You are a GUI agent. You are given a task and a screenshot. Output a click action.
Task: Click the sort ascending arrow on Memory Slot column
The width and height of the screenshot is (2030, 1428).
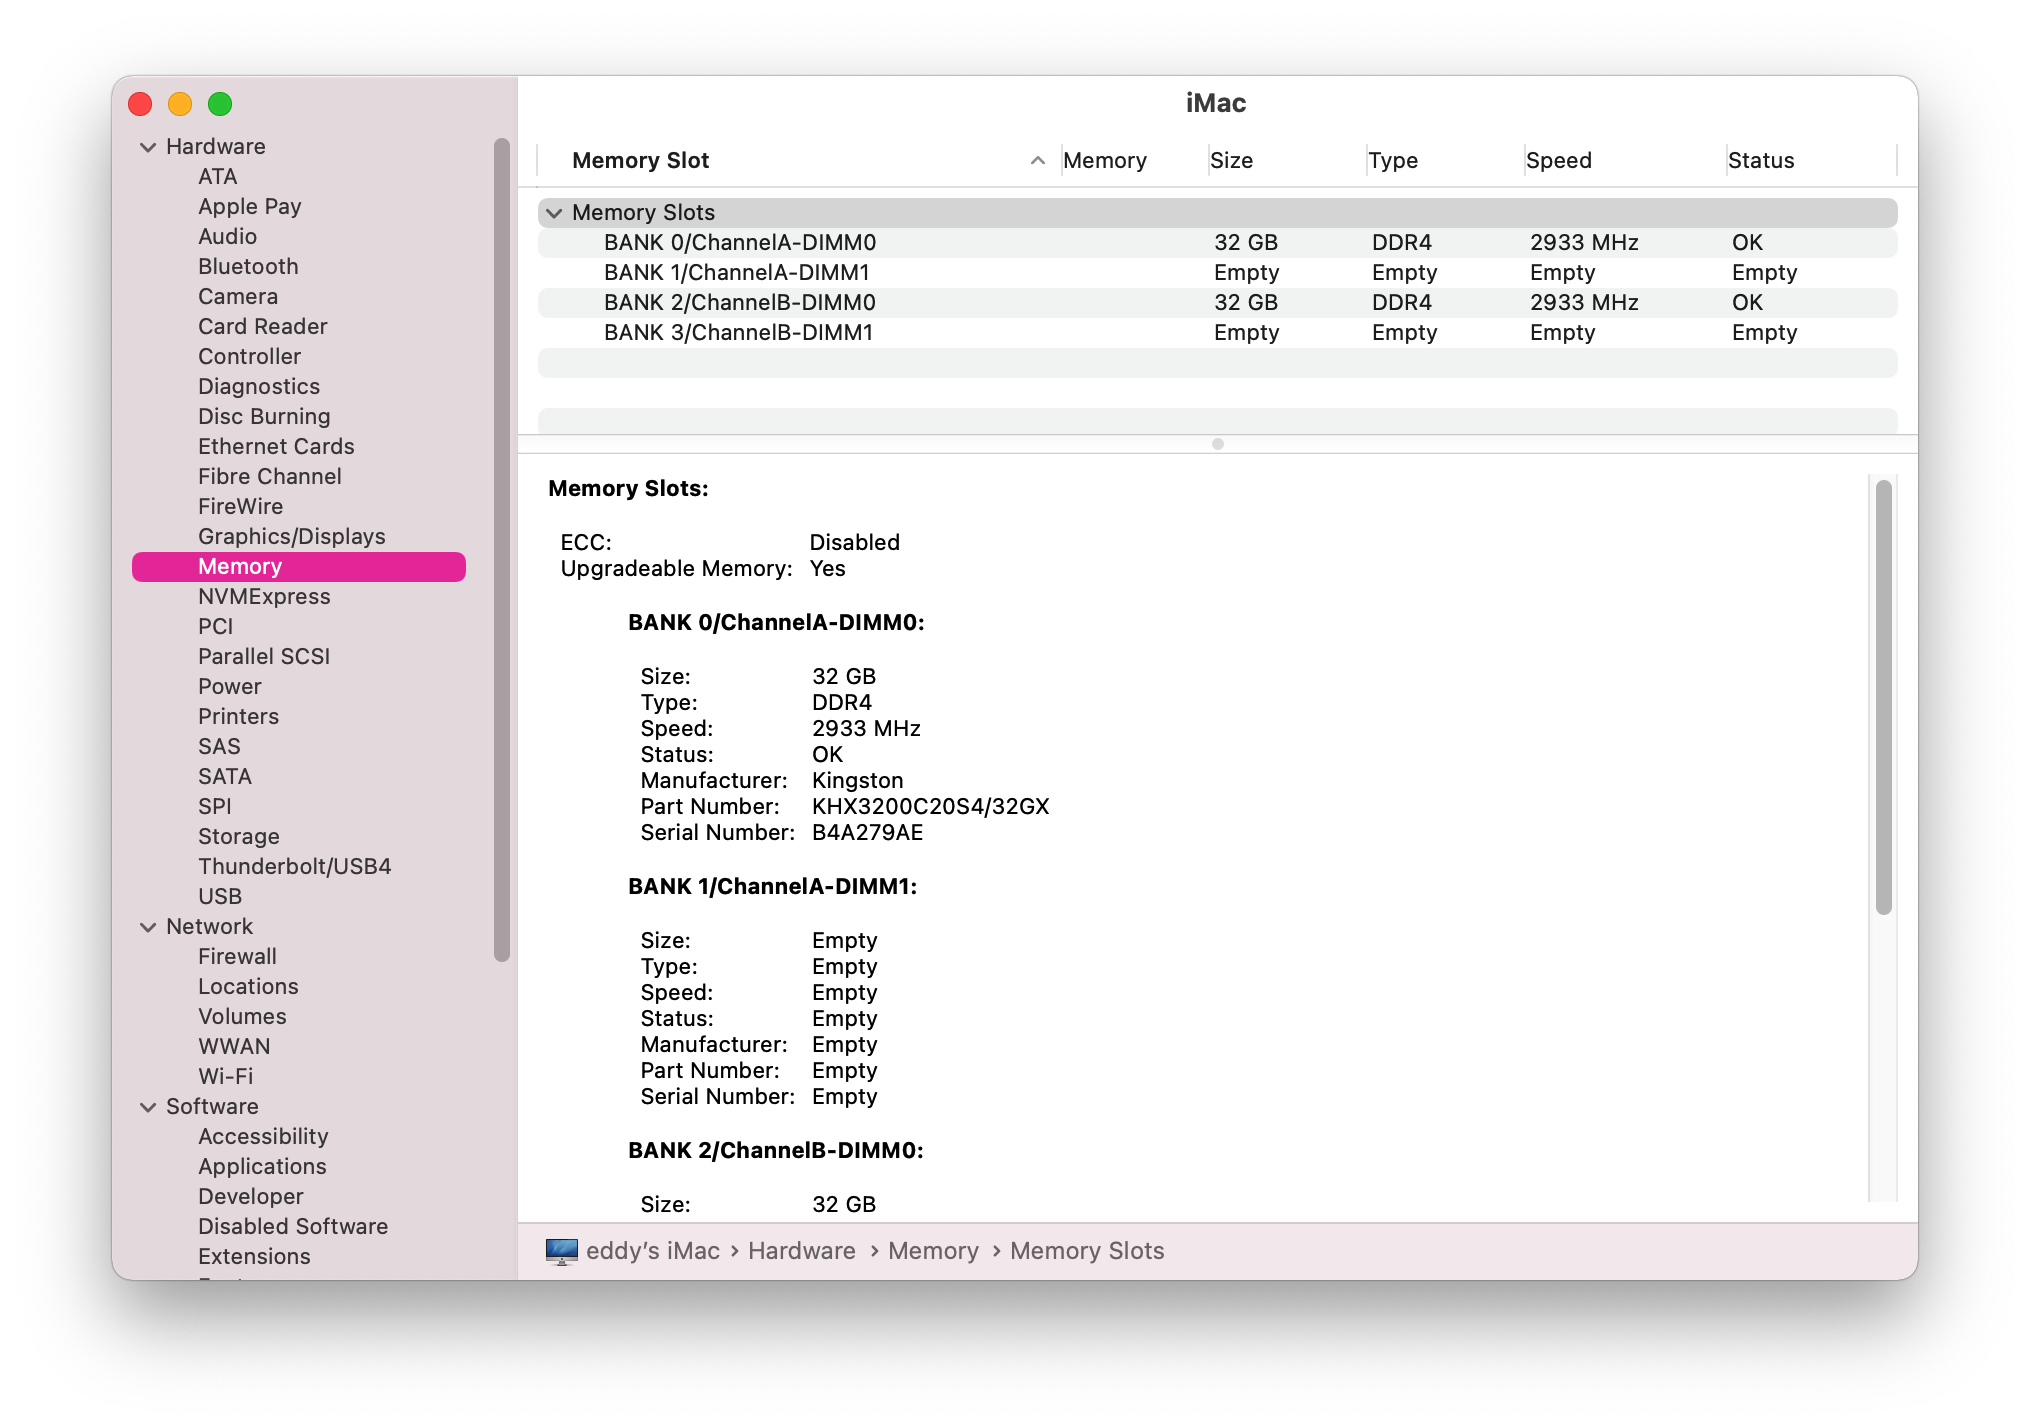pos(1037,161)
